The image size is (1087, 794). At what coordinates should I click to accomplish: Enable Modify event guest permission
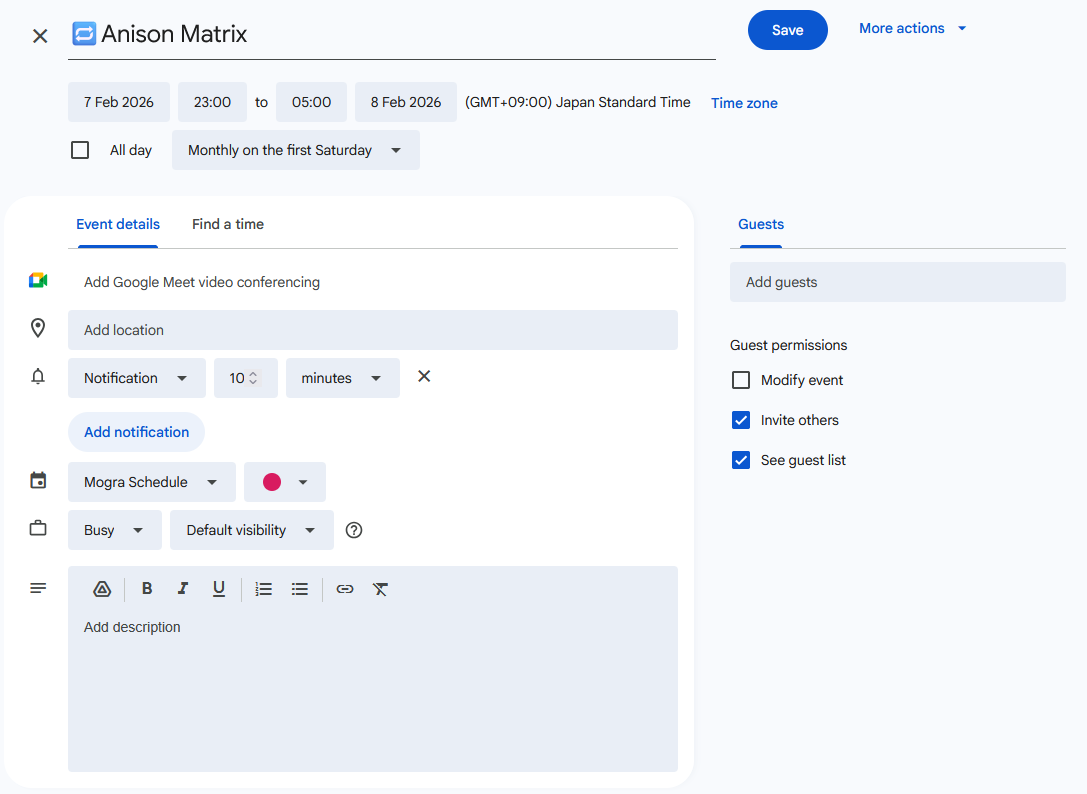pos(741,380)
